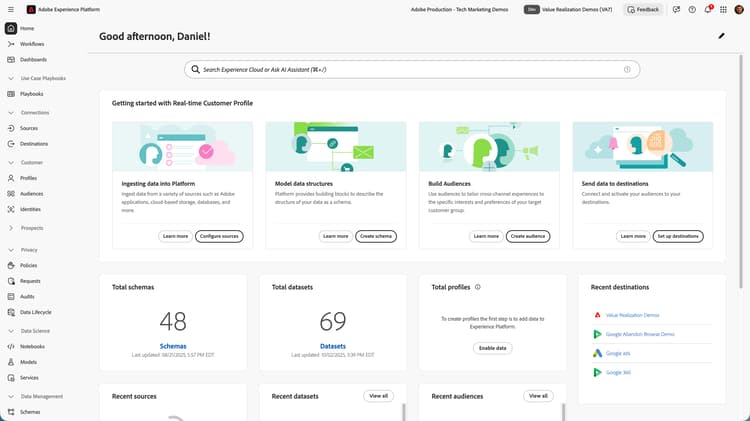Click Learn more under Build Audiences

click(x=486, y=236)
